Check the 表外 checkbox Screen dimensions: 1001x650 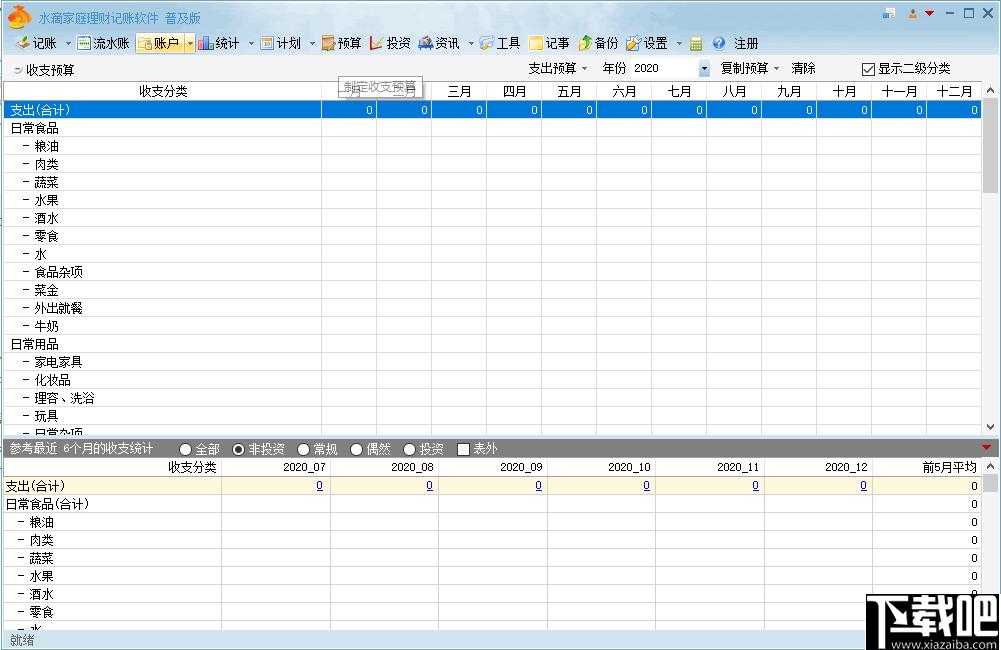click(463, 450)
